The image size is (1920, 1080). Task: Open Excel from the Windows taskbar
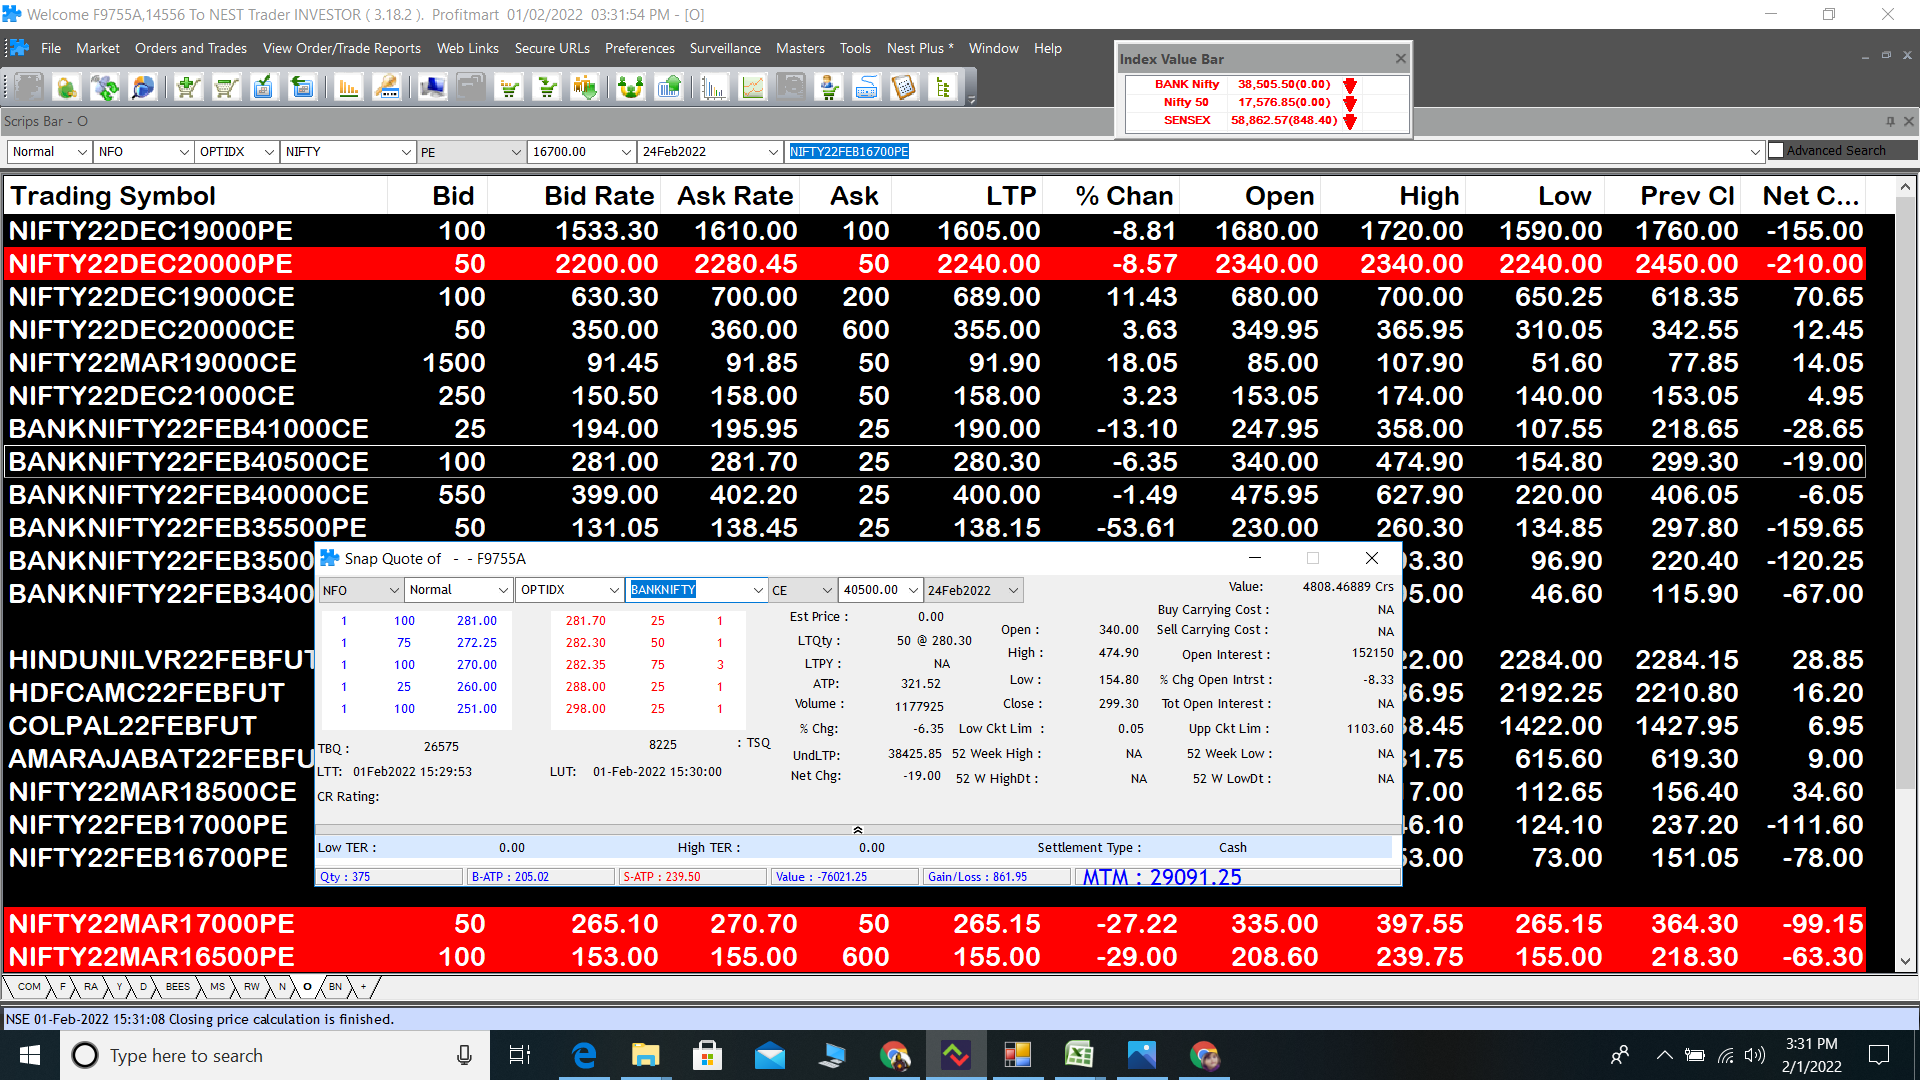click(x=1079, y=1055)
